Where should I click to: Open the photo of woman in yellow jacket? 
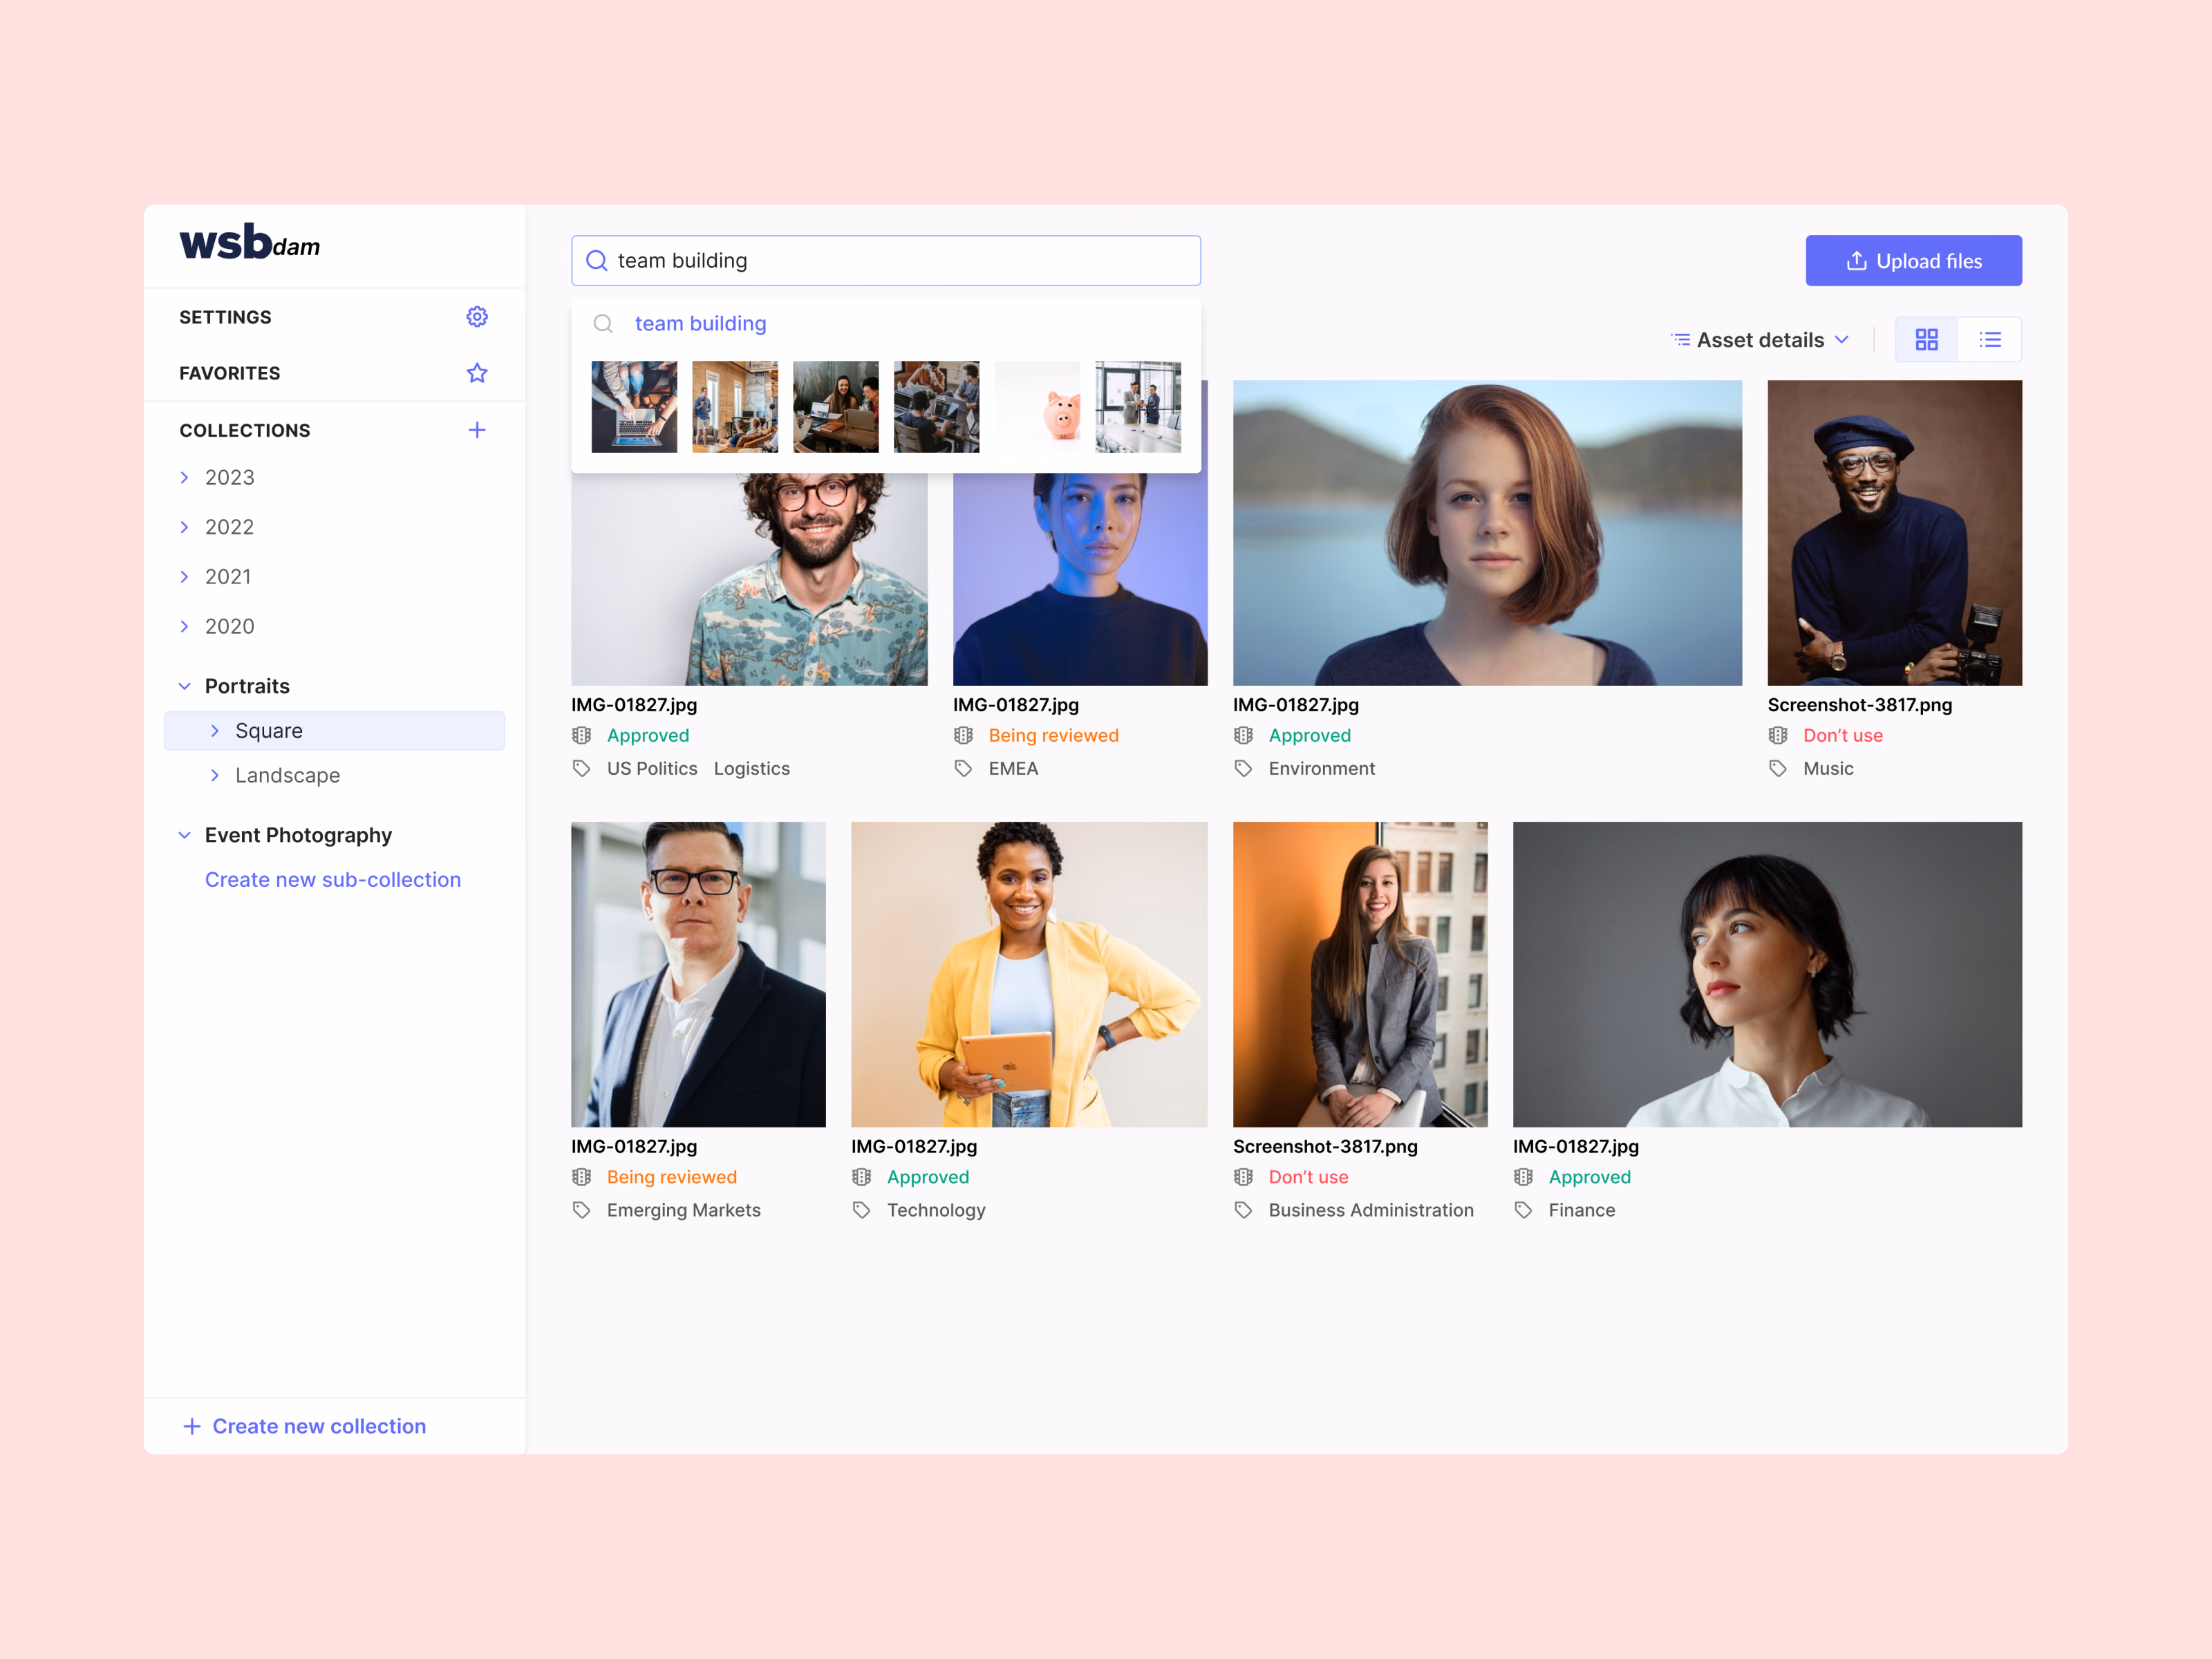(x=1029, y=975)
